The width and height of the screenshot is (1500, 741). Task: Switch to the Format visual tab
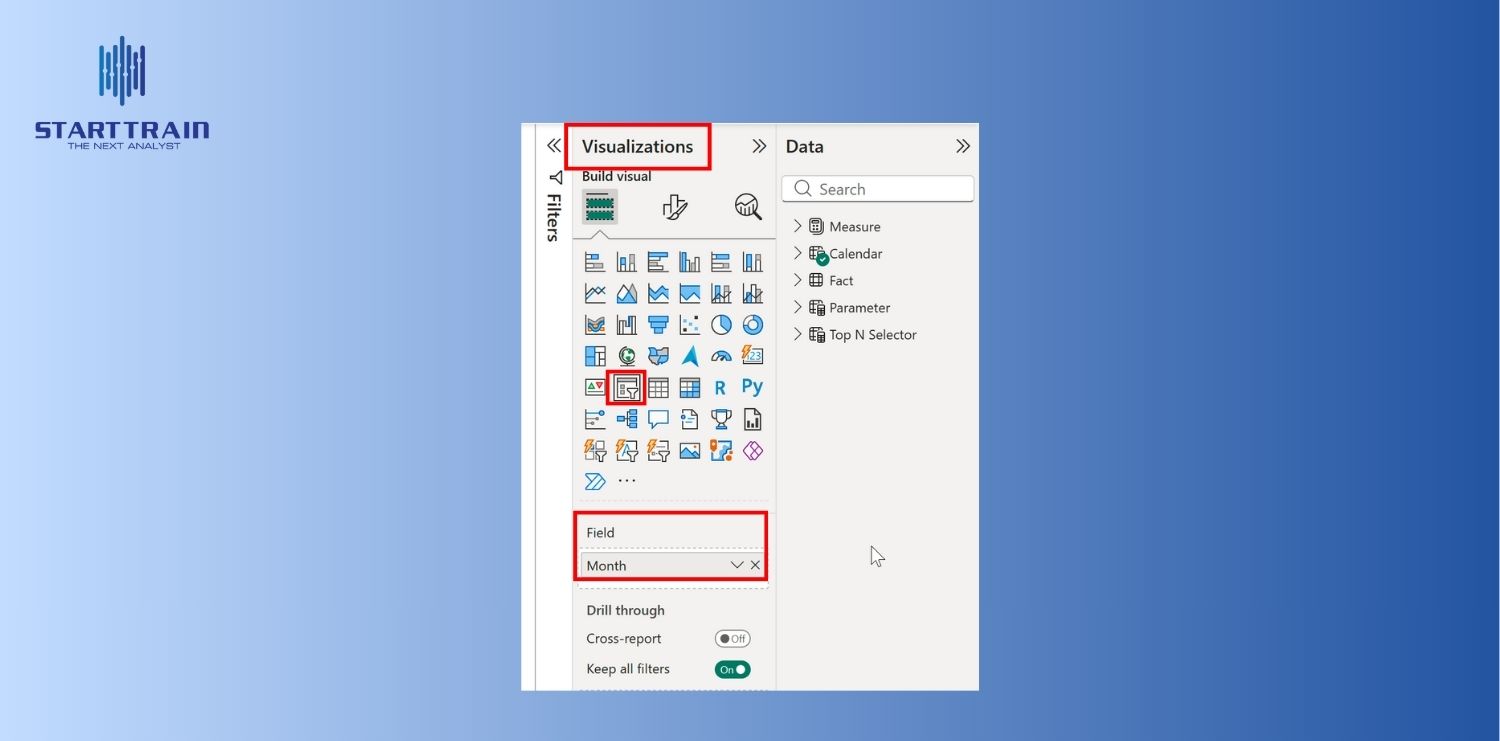click(675, 207)
